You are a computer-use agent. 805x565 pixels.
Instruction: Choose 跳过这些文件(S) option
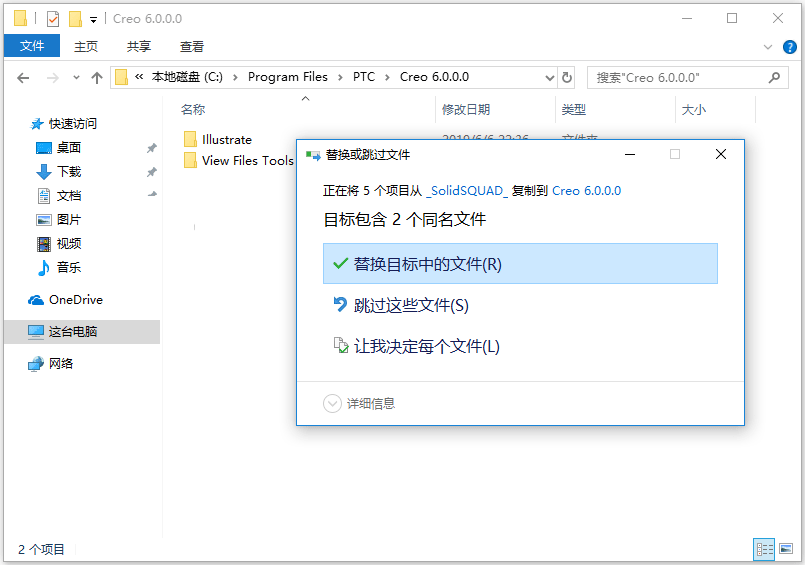pyautogui.click(x=411, y=305)
